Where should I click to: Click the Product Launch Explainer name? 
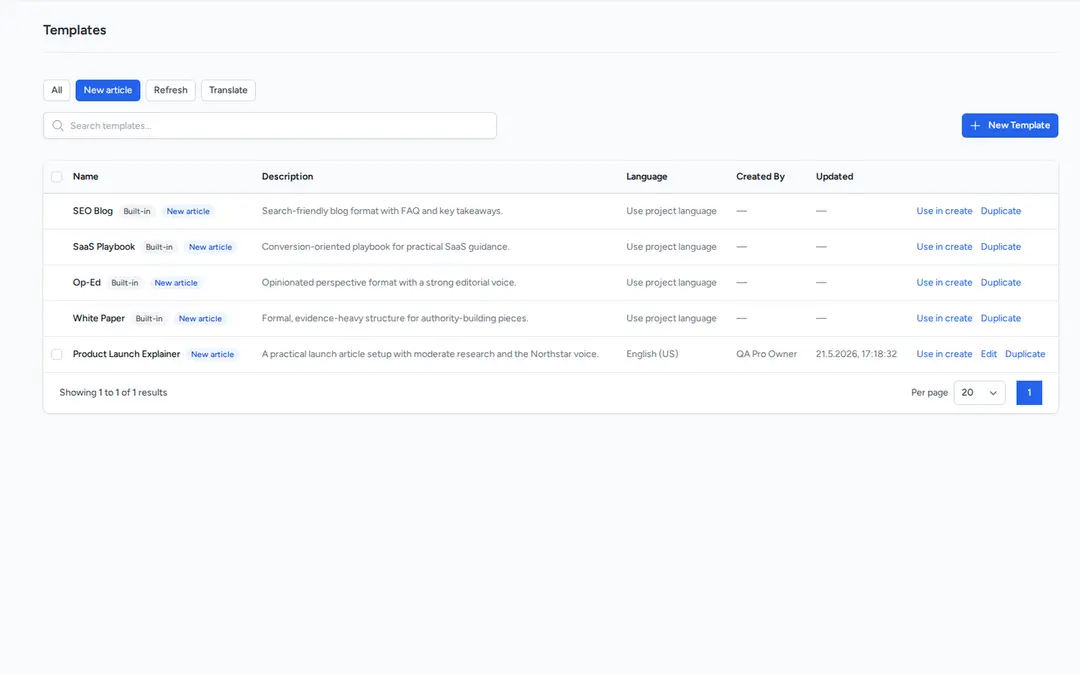[x=127, y=354]
